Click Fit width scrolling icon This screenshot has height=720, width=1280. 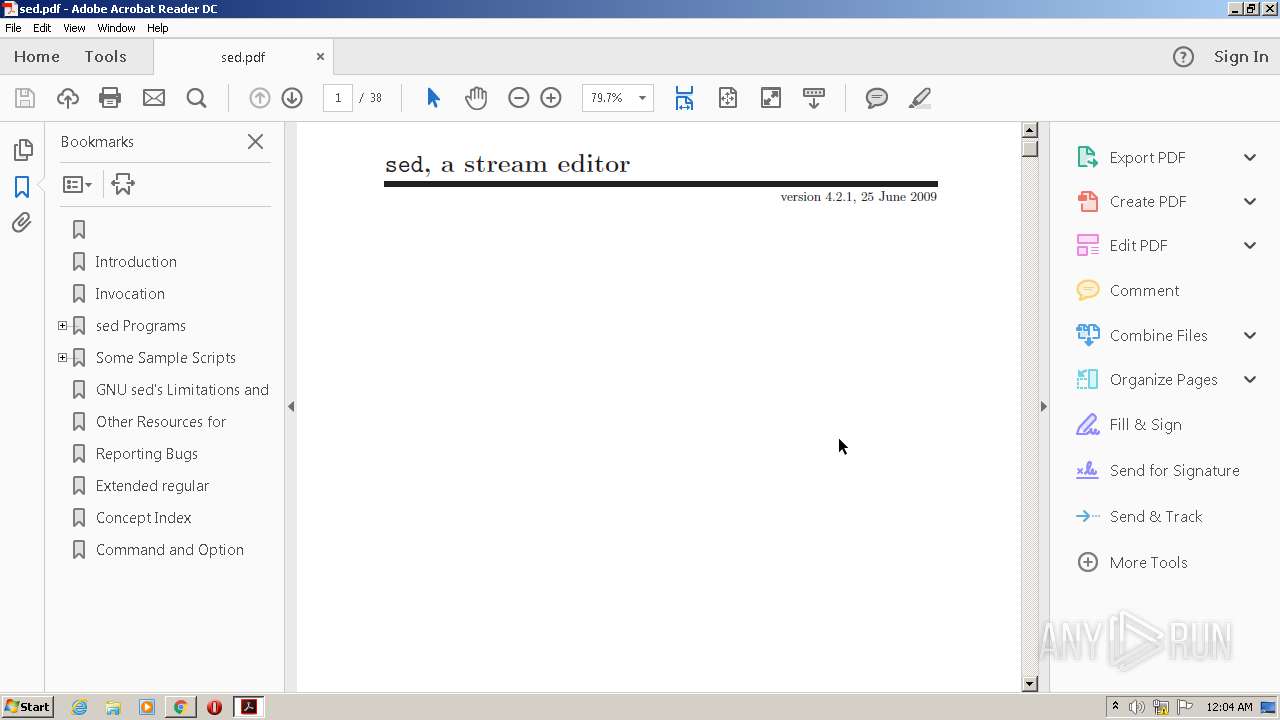point(684,98)
